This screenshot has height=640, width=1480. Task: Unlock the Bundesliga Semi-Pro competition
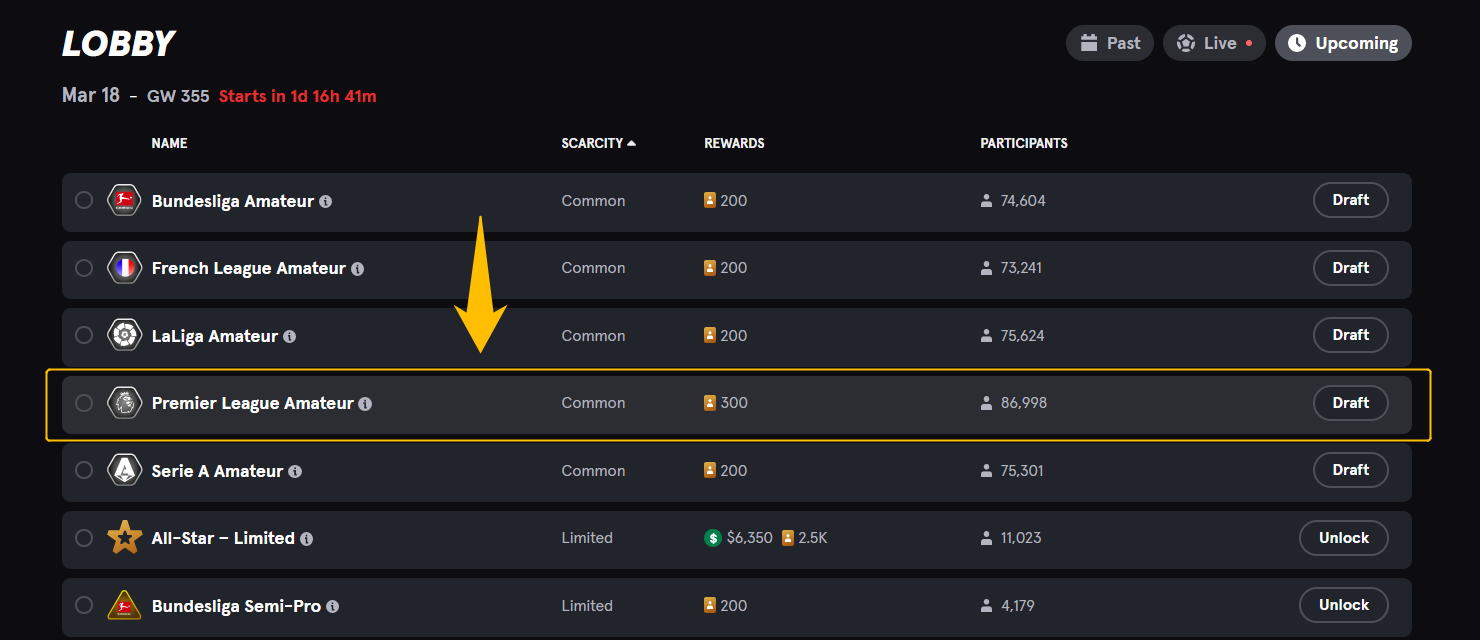tap(1343, 605)
